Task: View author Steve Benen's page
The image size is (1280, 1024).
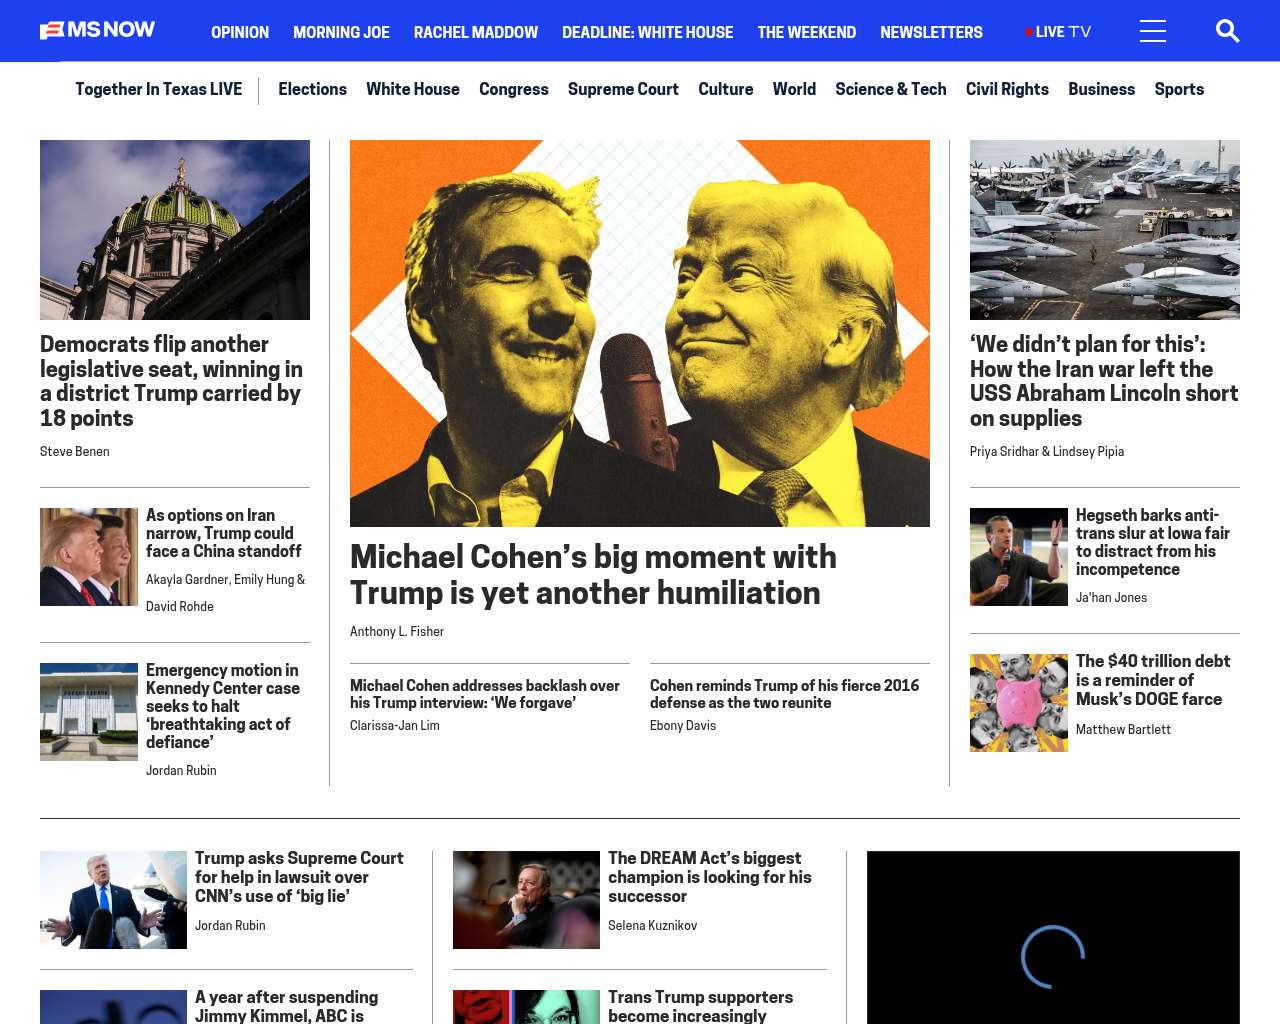Action: click(x=75, y=452)
